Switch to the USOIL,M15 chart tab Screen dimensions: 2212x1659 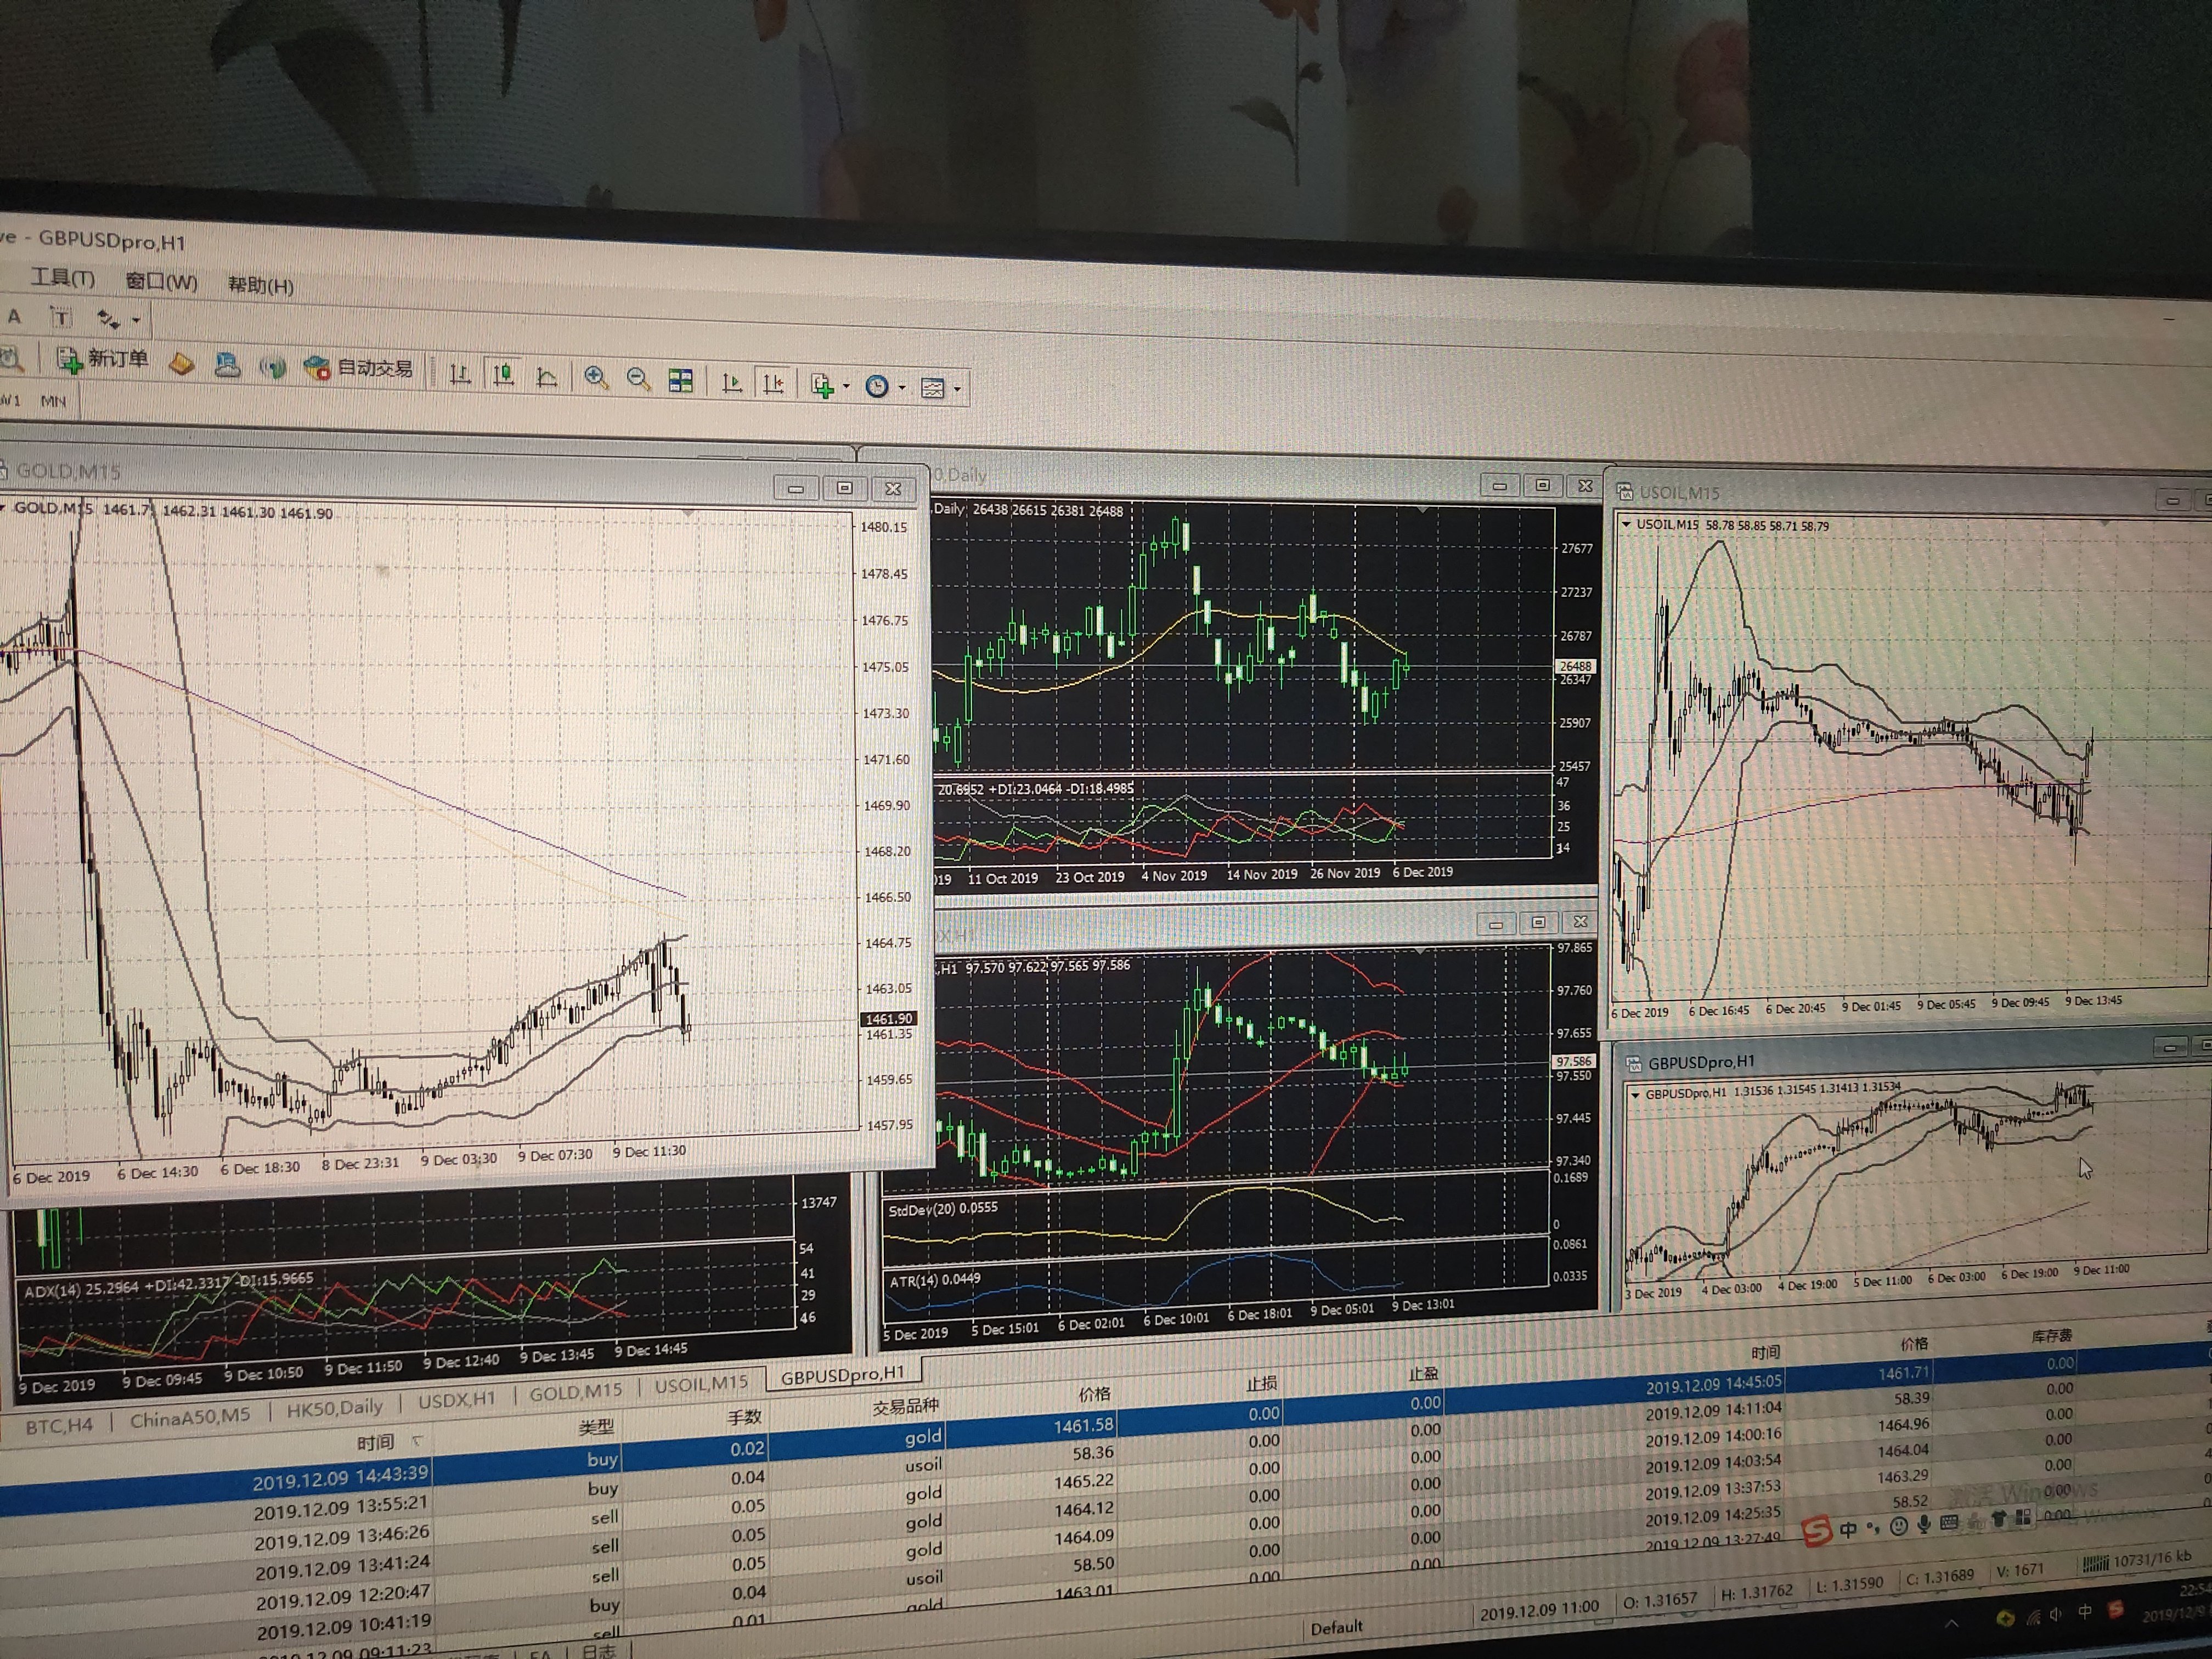coord(701,1384)
